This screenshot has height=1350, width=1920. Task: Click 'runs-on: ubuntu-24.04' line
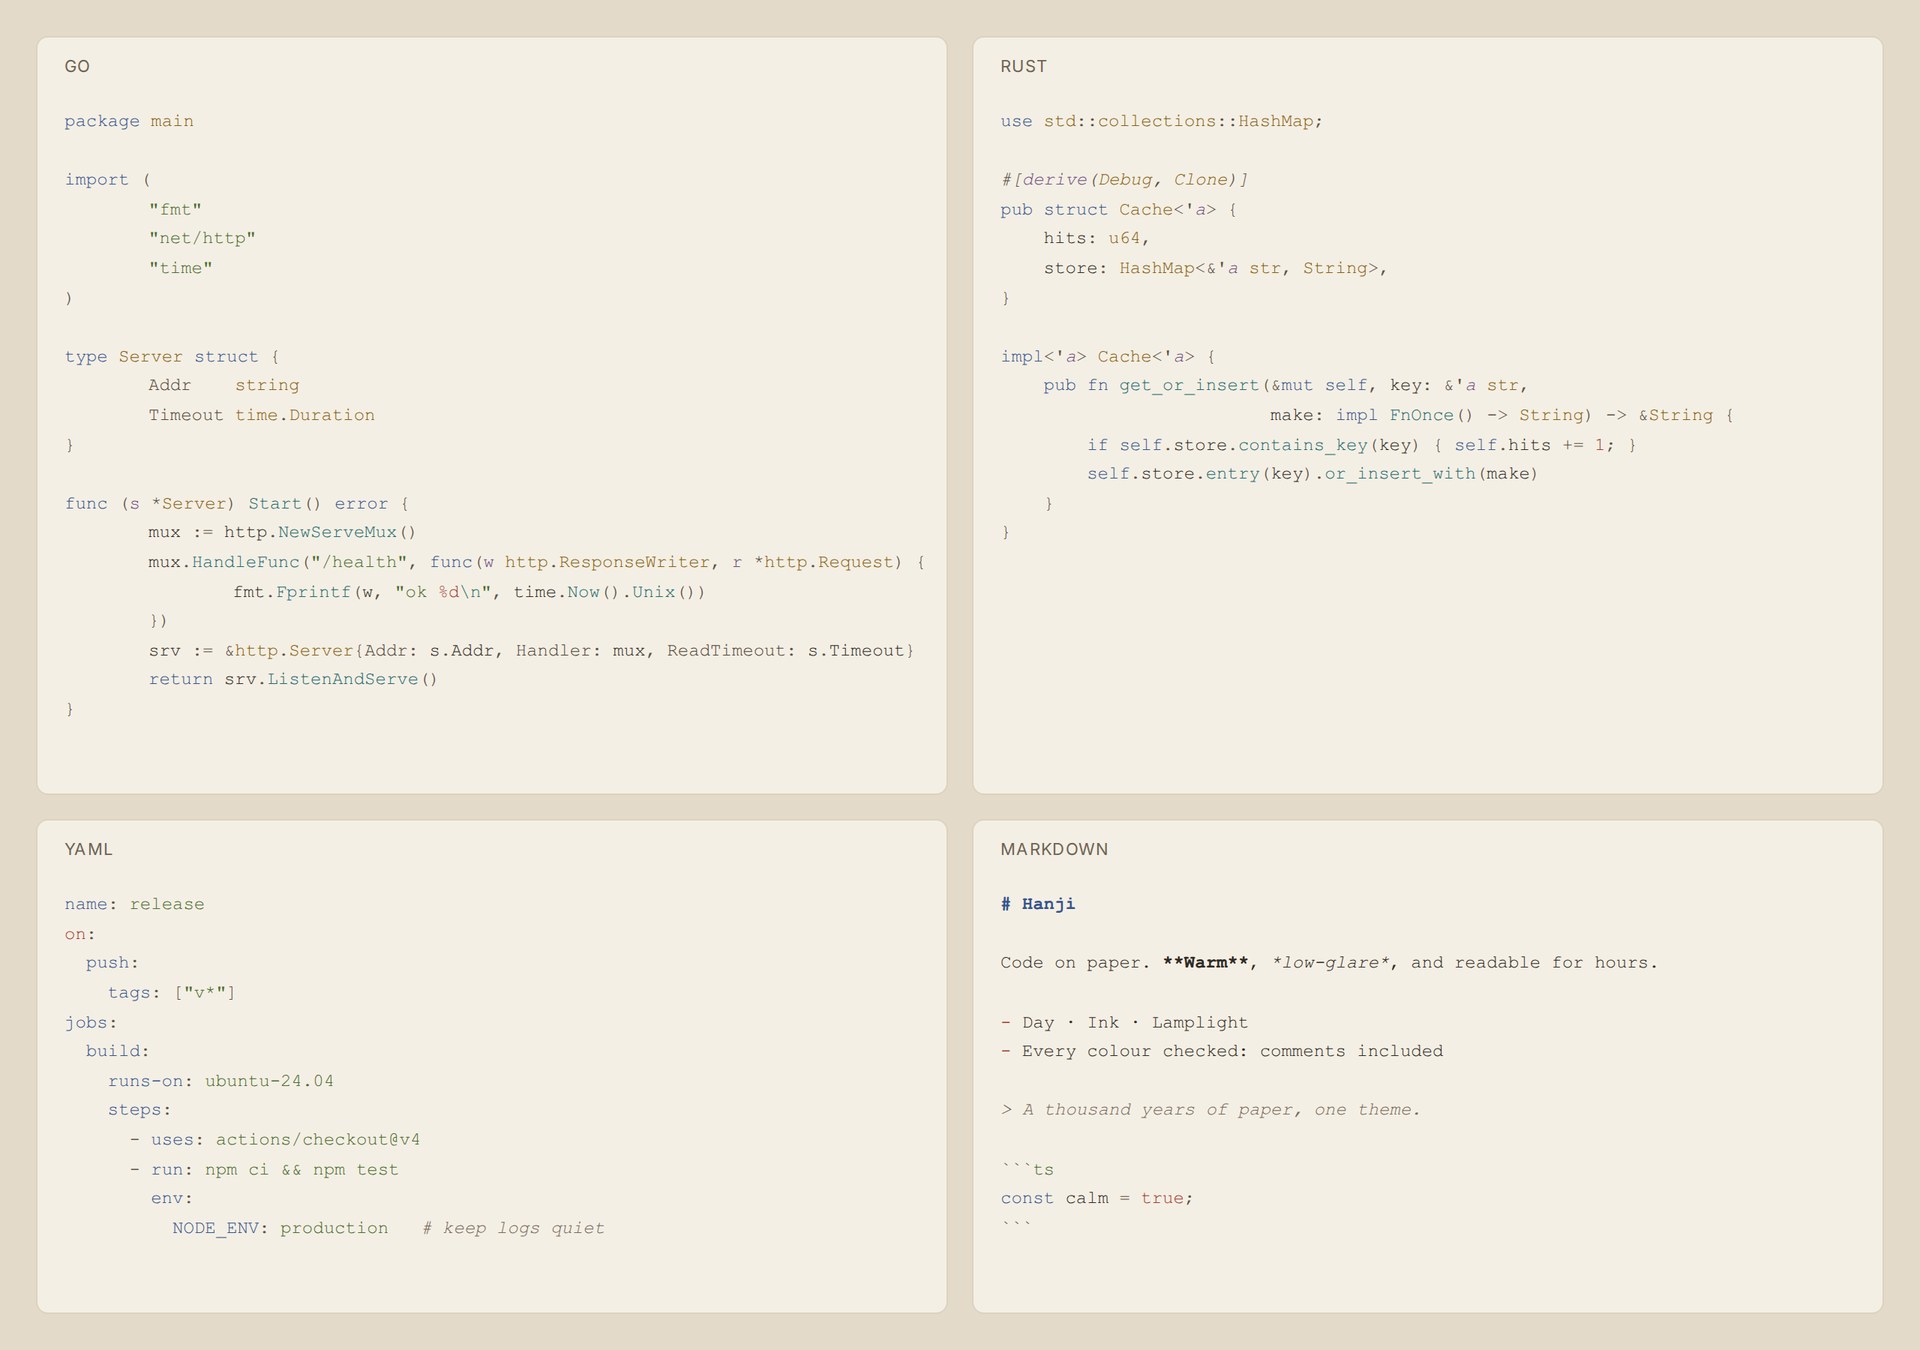(221, 1081)
